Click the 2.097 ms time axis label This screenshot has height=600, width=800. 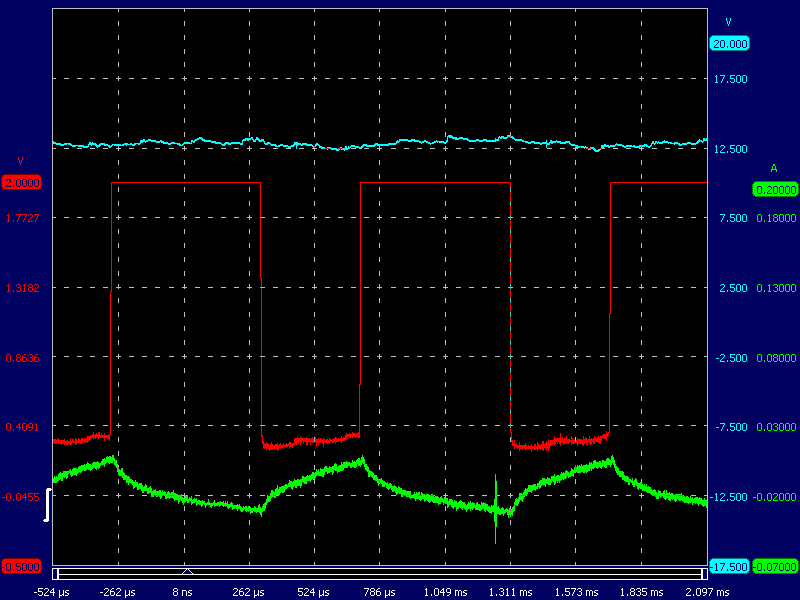[x=706, y=592]
